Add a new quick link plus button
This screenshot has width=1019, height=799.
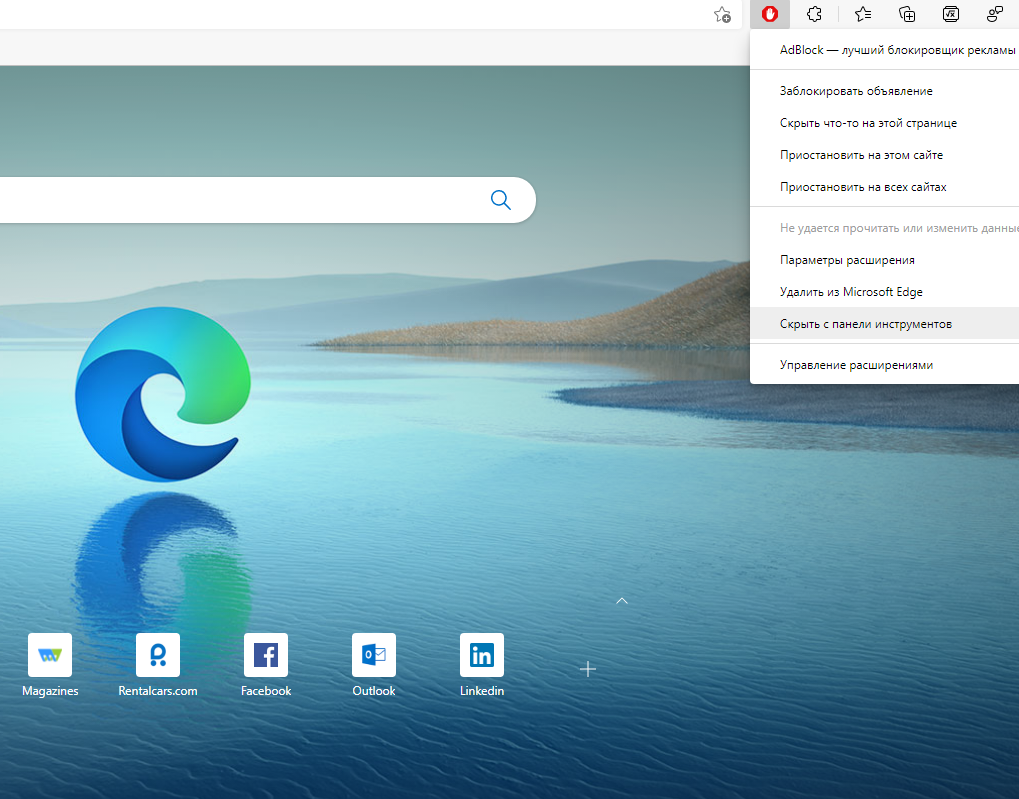[587, 669]
